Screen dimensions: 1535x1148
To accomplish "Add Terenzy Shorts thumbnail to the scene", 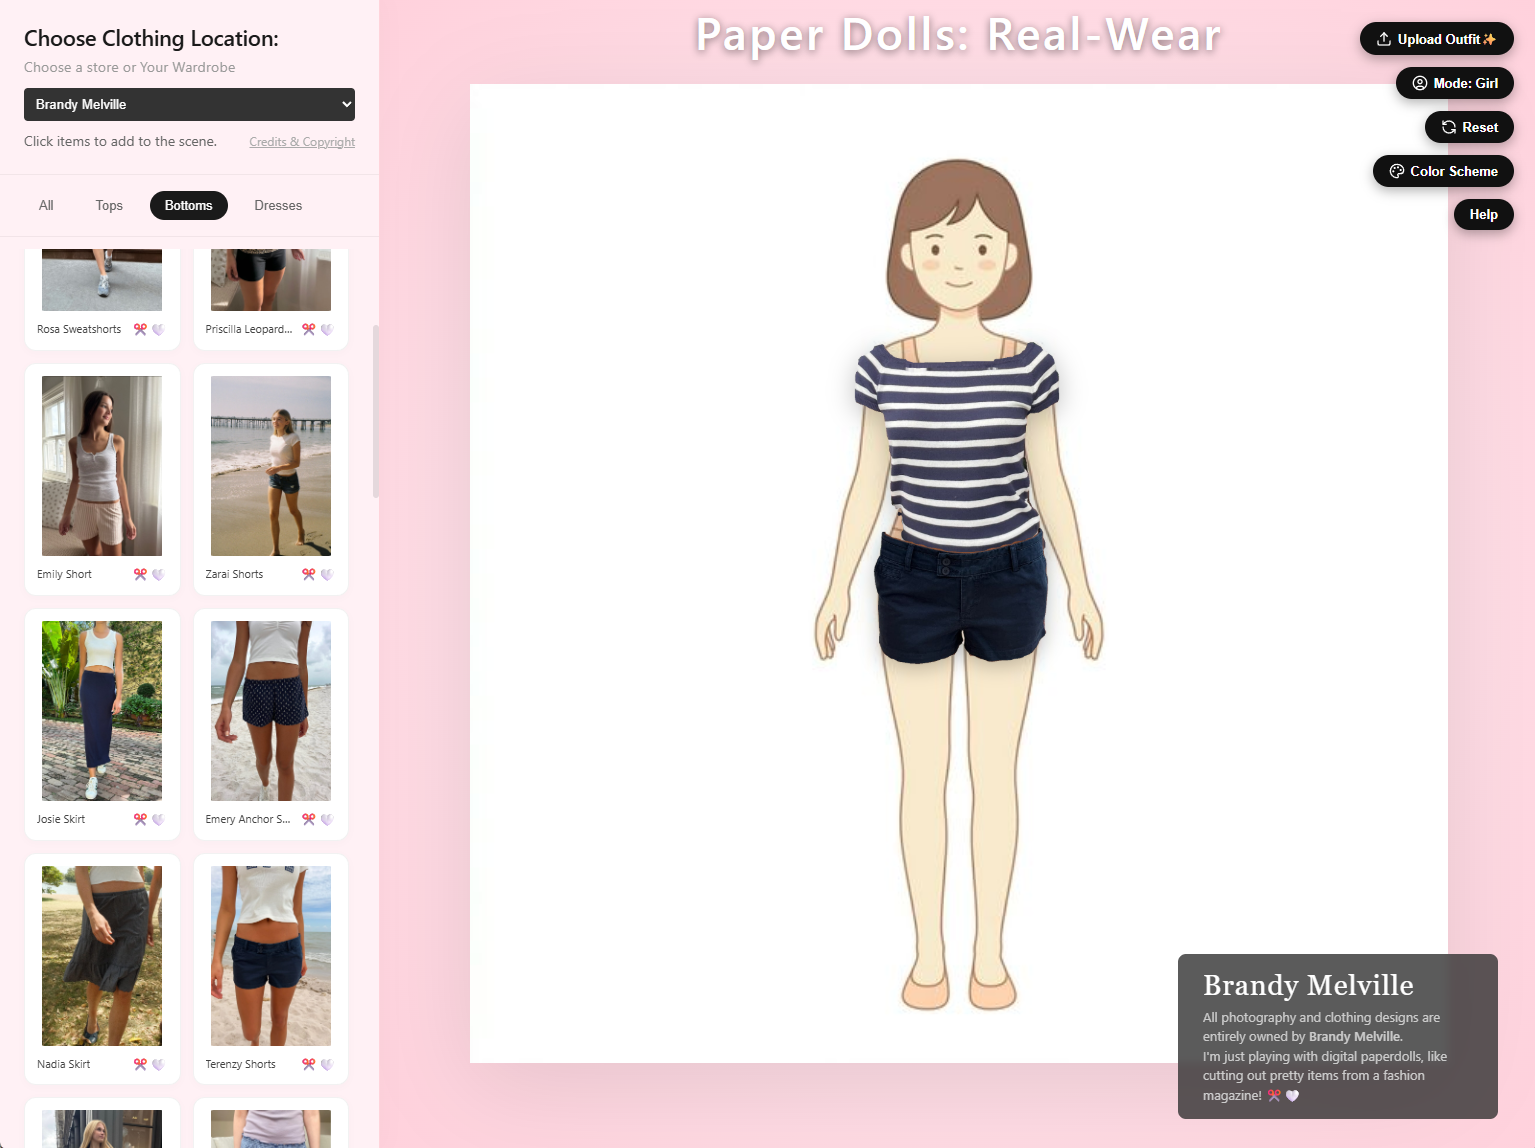I will coord(270,955).
